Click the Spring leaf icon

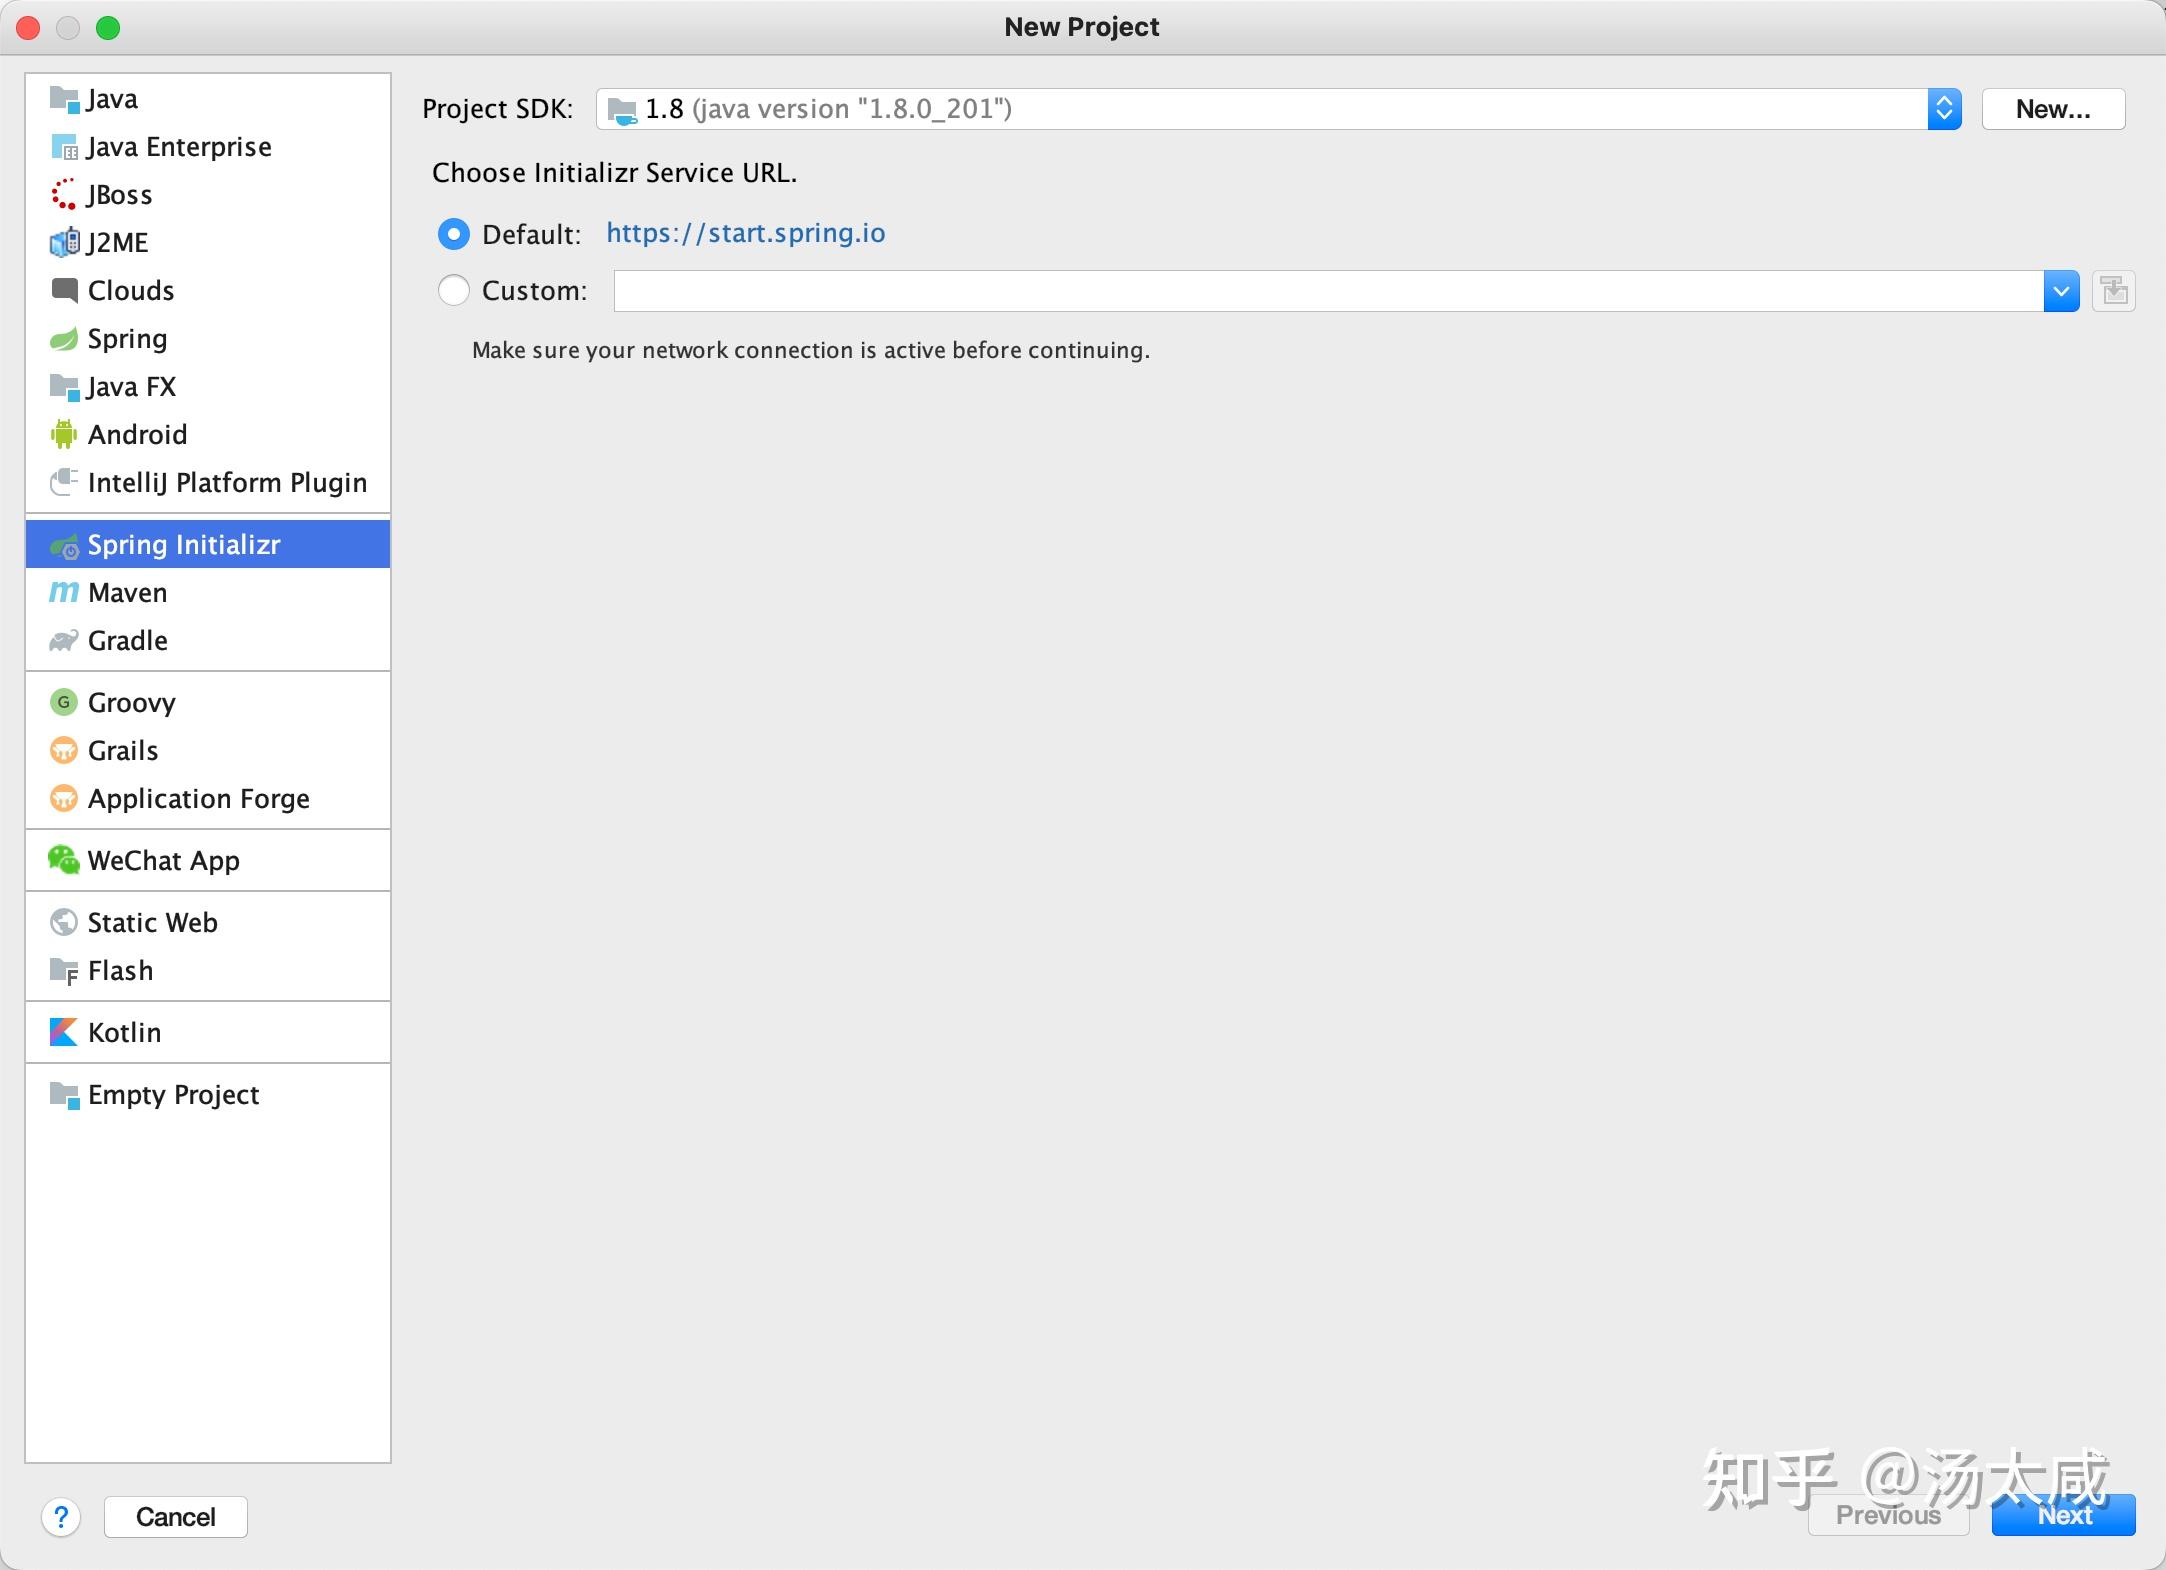(63, 338)
